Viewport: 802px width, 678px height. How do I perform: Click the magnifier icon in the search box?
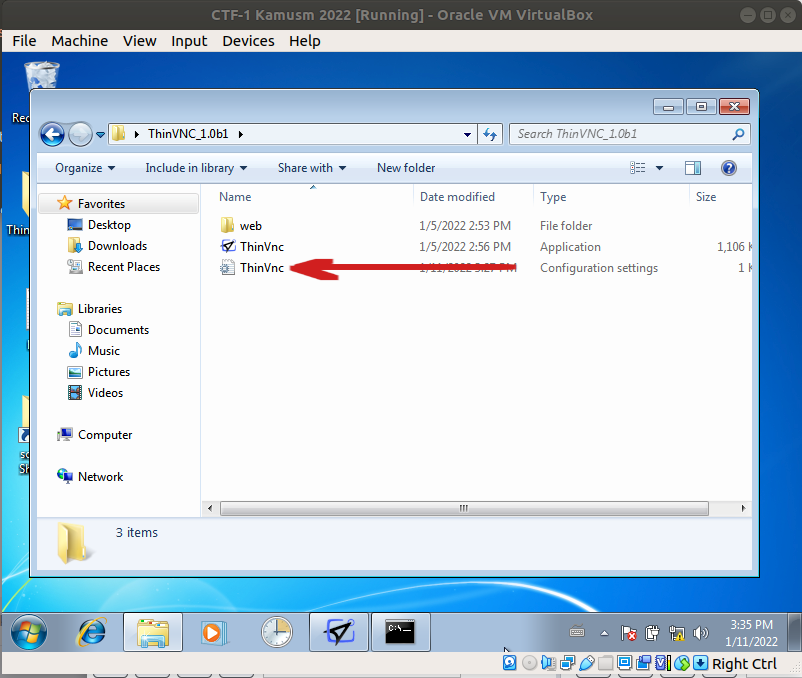738,134
